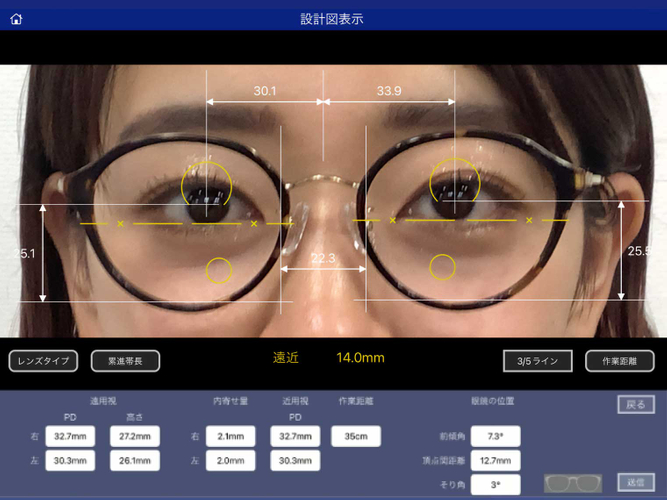Click the 30.1 measurement label
This screenshot has height=500, width=667.
[265, 91]
